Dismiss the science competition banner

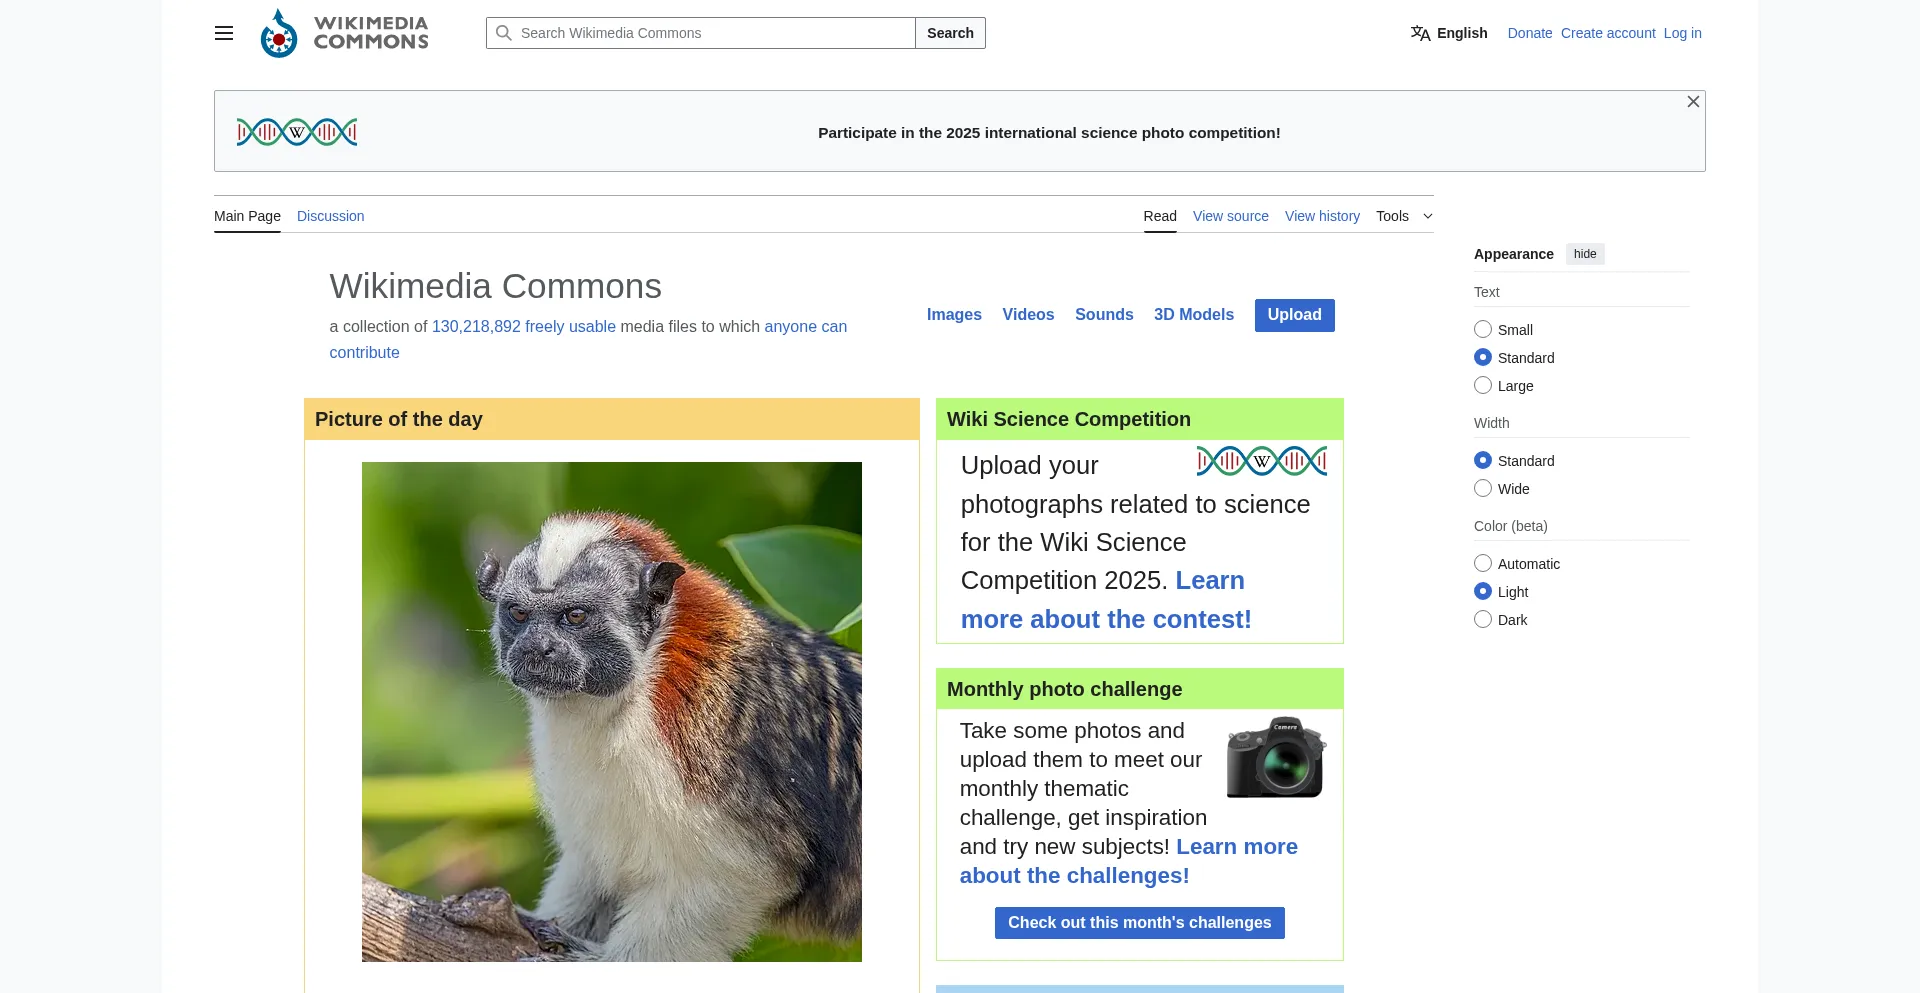(x=1693, y=102)
